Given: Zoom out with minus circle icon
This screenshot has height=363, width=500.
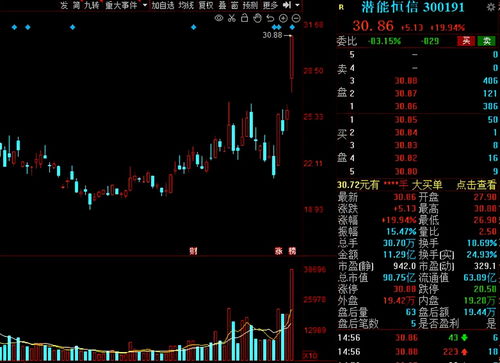Looking at the screenshot, I should tap(296, 18).
